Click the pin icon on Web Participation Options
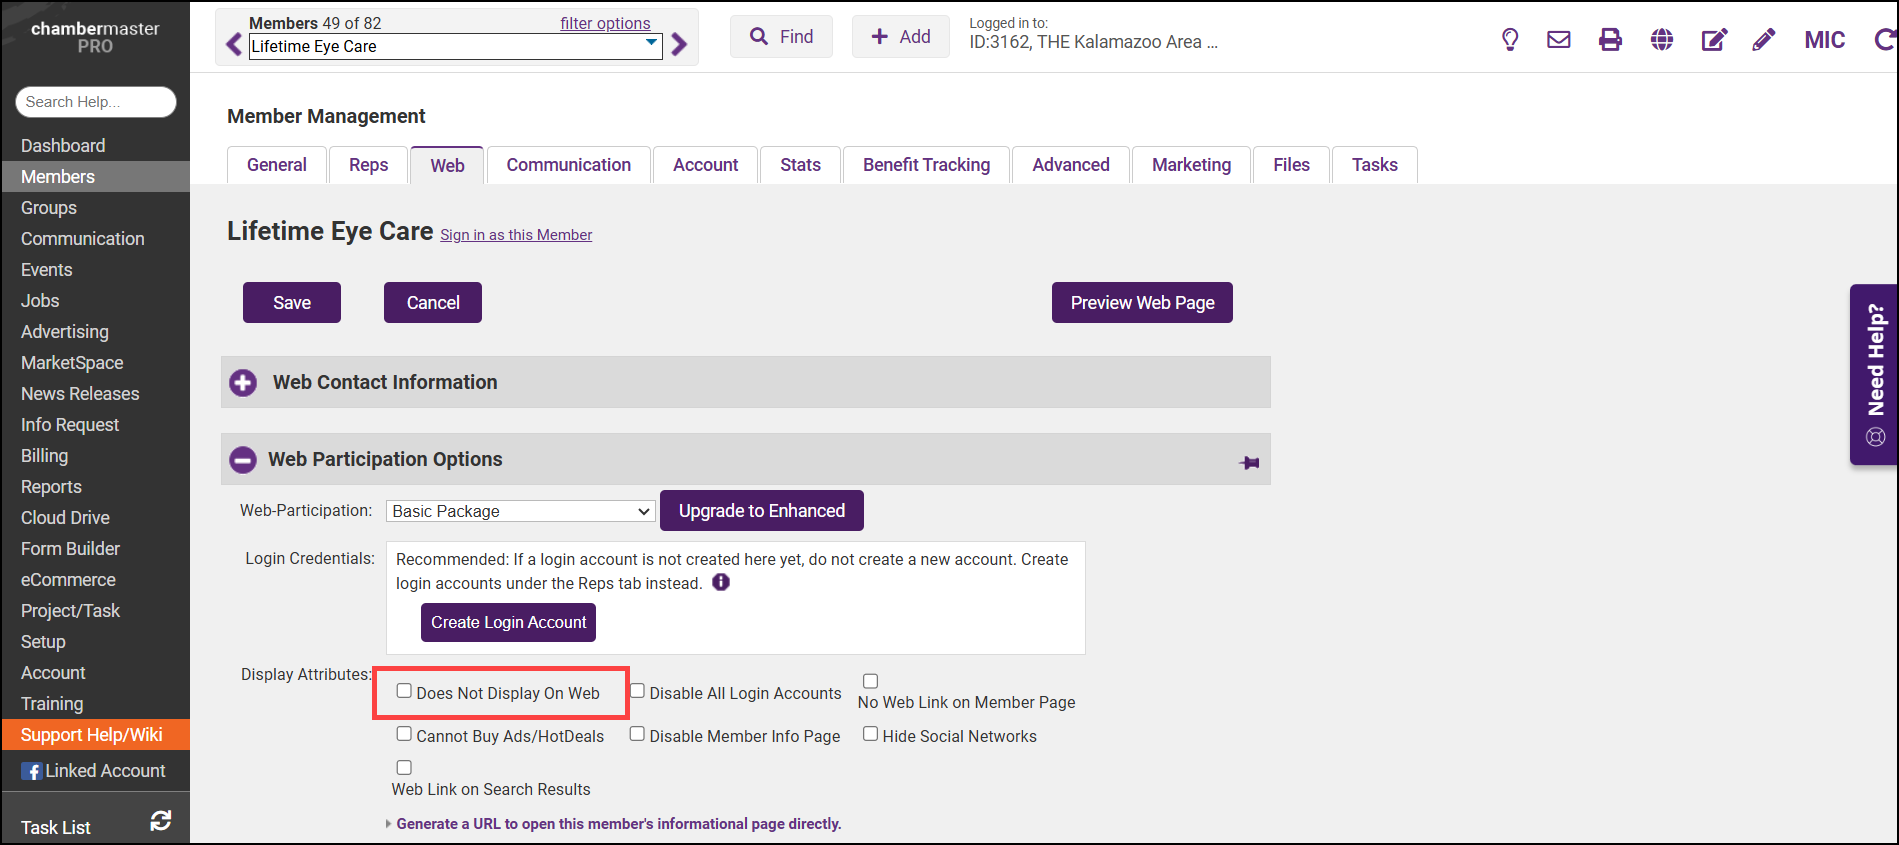Viewport: 1899px width, 845px height. [x=1249, y=462]
